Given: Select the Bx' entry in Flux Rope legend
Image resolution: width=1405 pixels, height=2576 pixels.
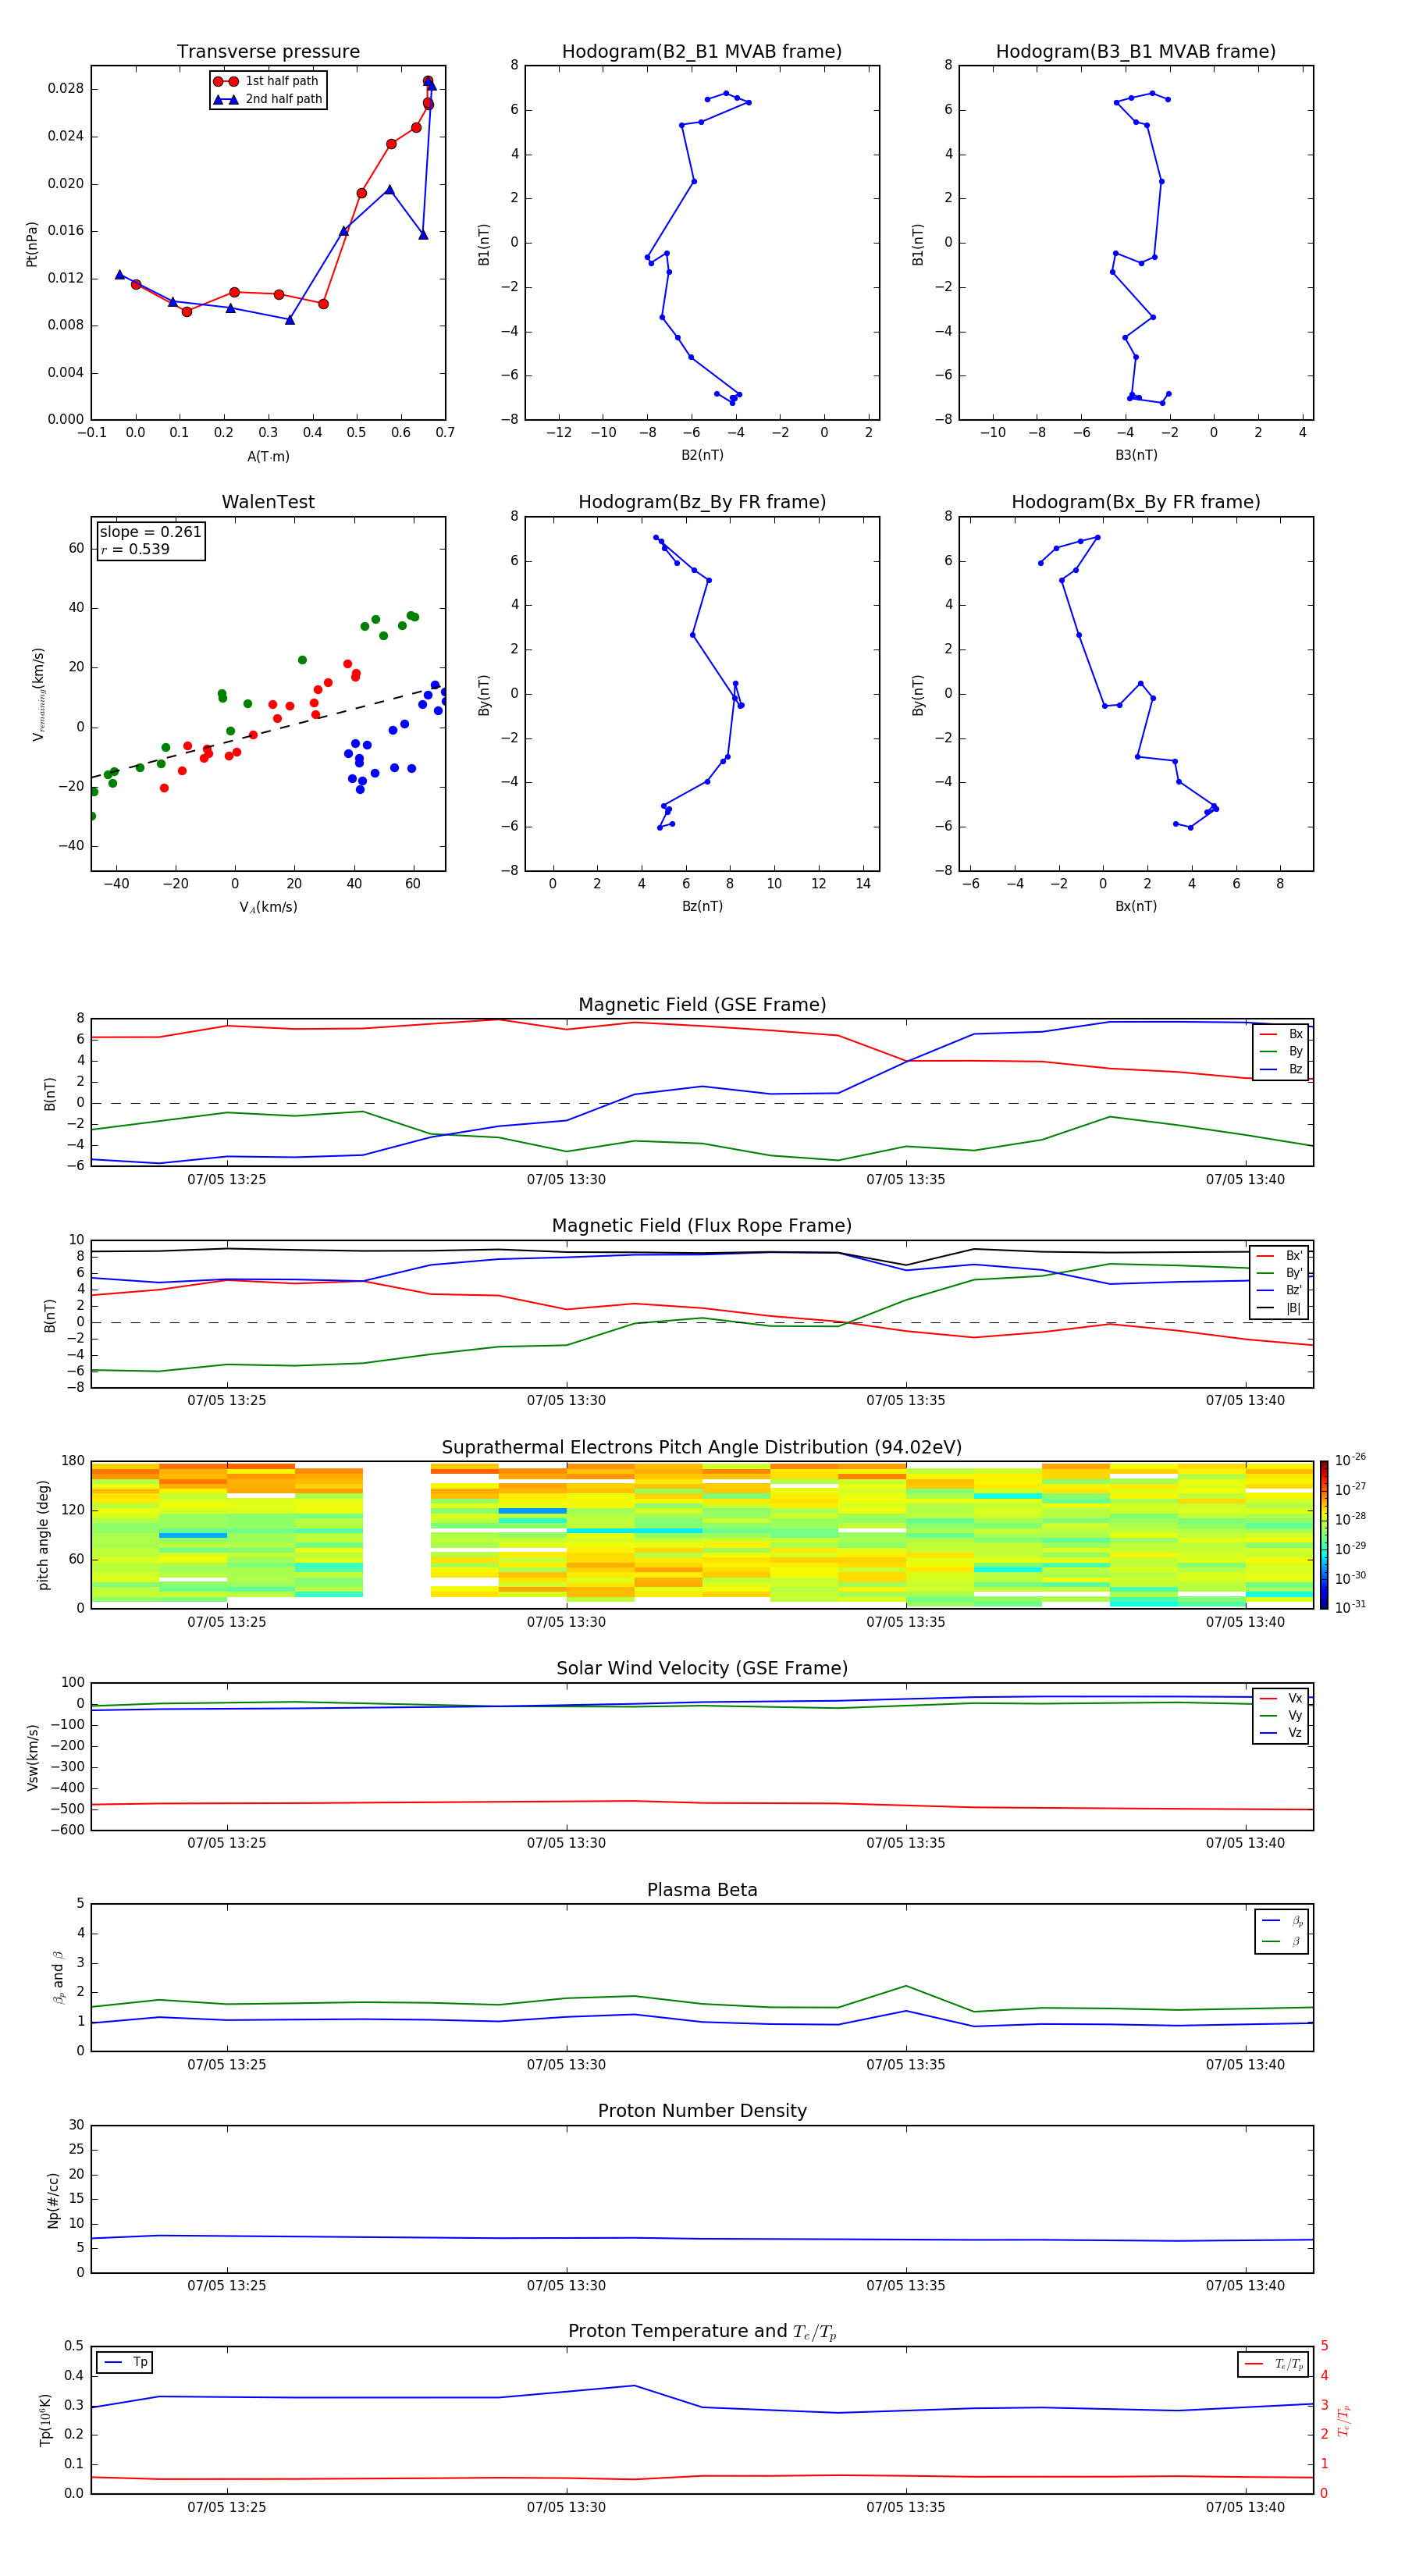Looking at the screenshot, I should click(x=1279, y=1256).
